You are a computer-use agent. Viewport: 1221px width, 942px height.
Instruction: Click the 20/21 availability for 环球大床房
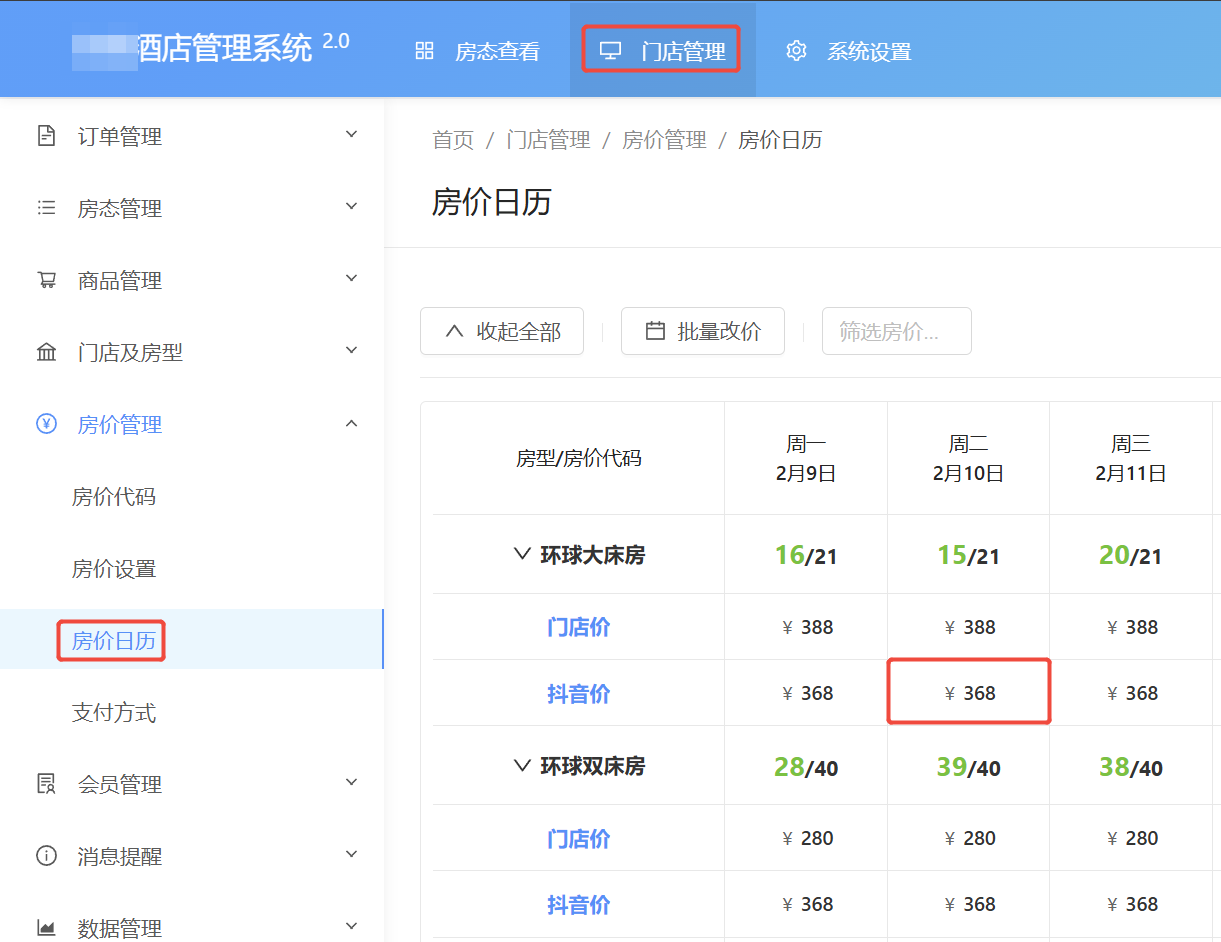1131,555
